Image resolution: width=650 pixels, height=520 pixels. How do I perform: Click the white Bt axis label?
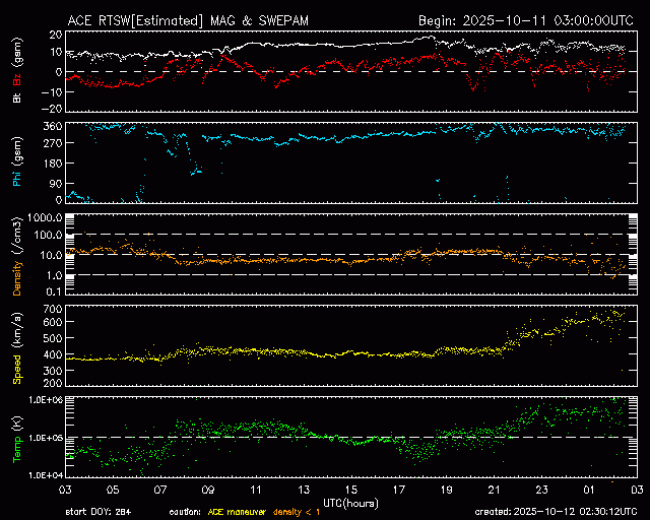(x=17, y=98)
